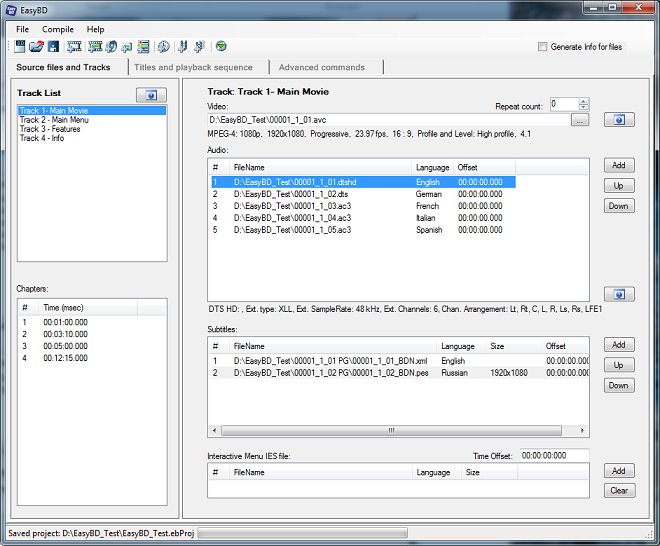Click the green filmstrip add-video toolbar icon
Image resolution: width=660 pixels, height=546 pixels.
click(95, 46)
